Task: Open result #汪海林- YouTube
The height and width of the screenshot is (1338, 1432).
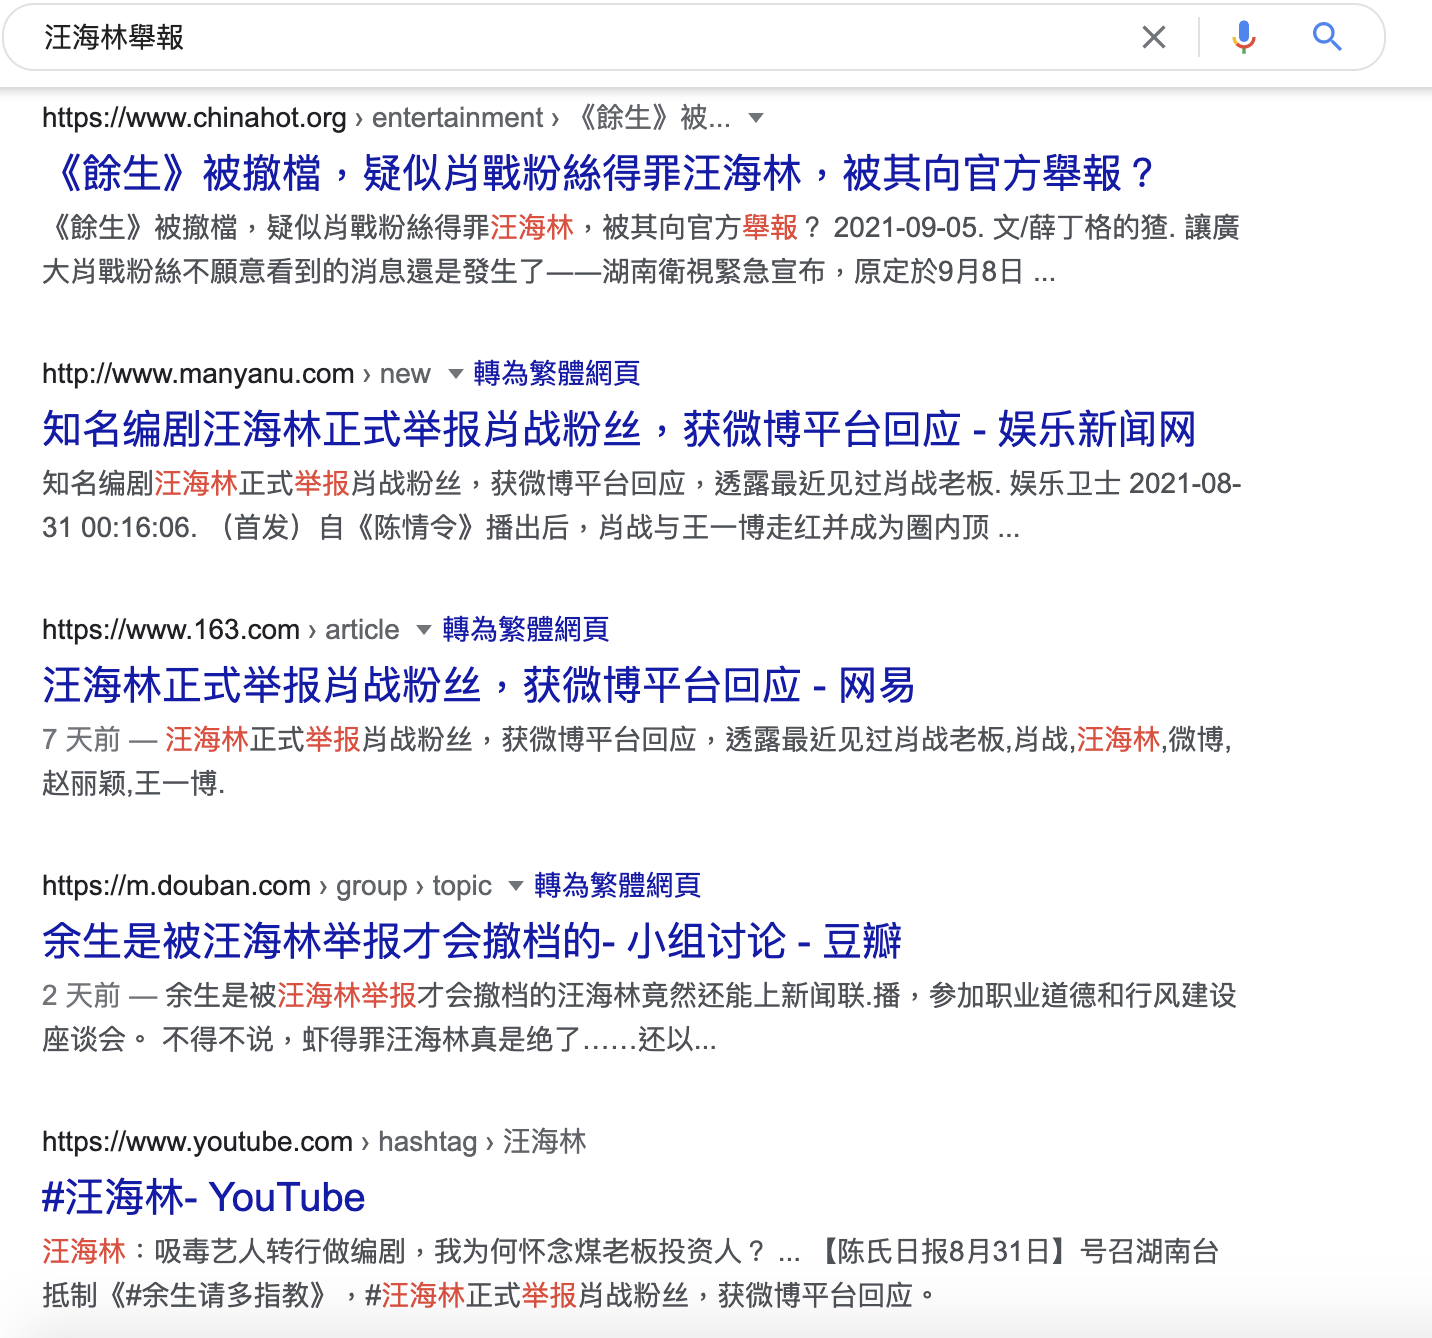Action: [203, 1197]
